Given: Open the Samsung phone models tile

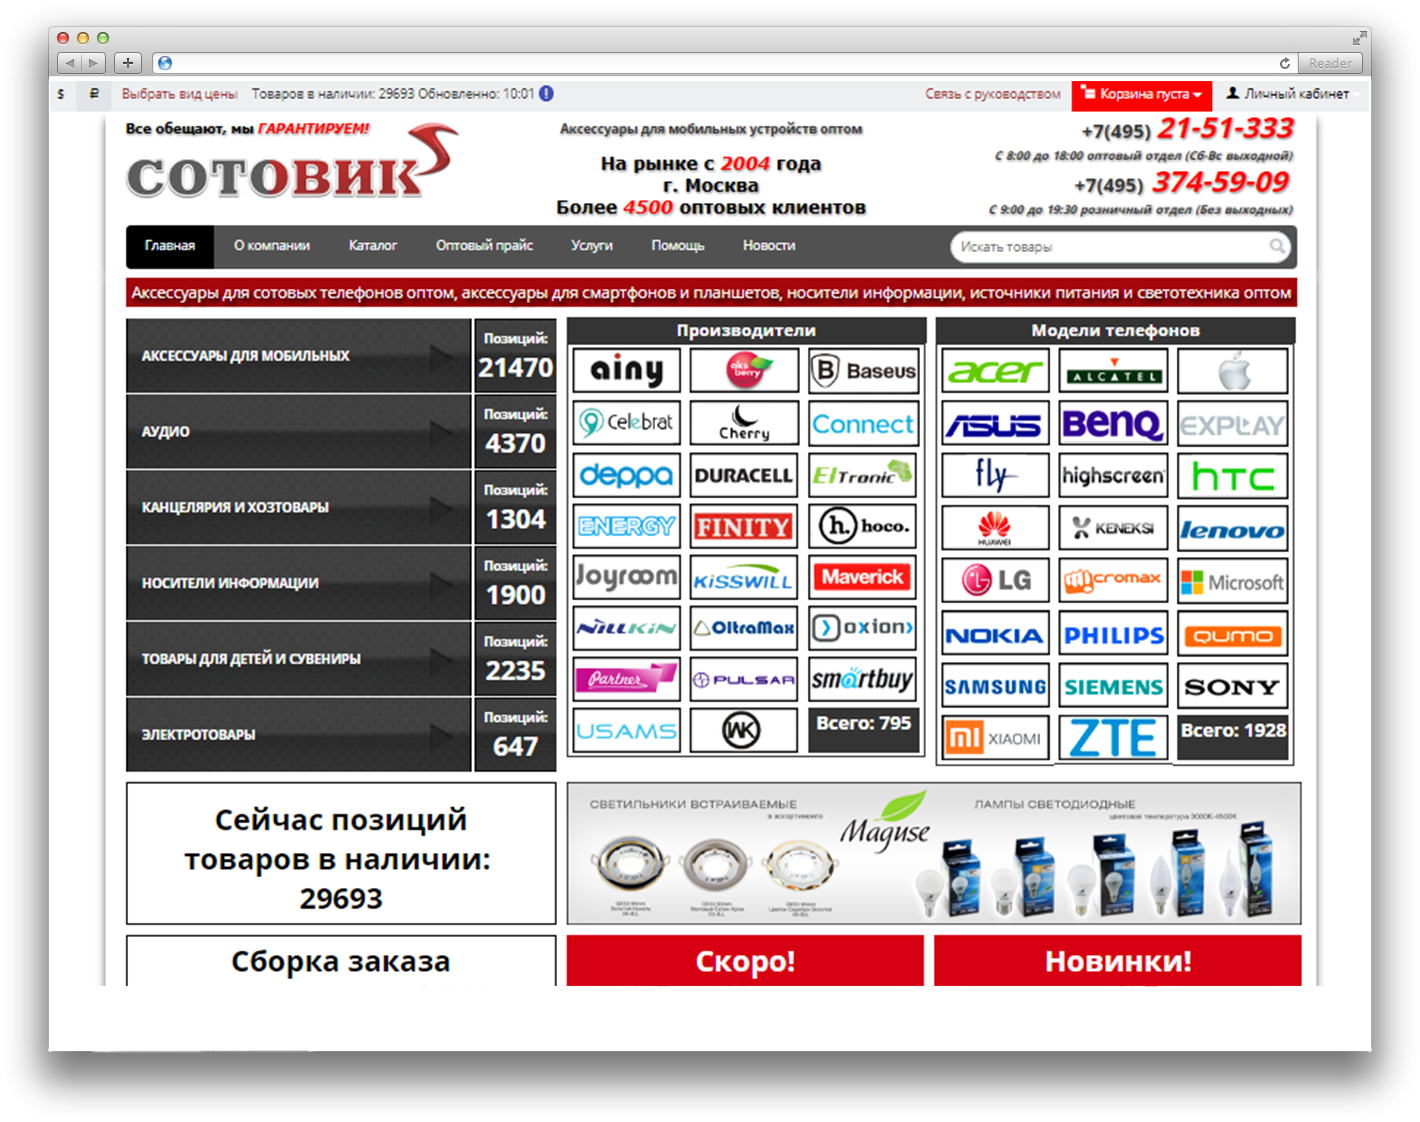Looking at the screenshot, I should 996,686.
